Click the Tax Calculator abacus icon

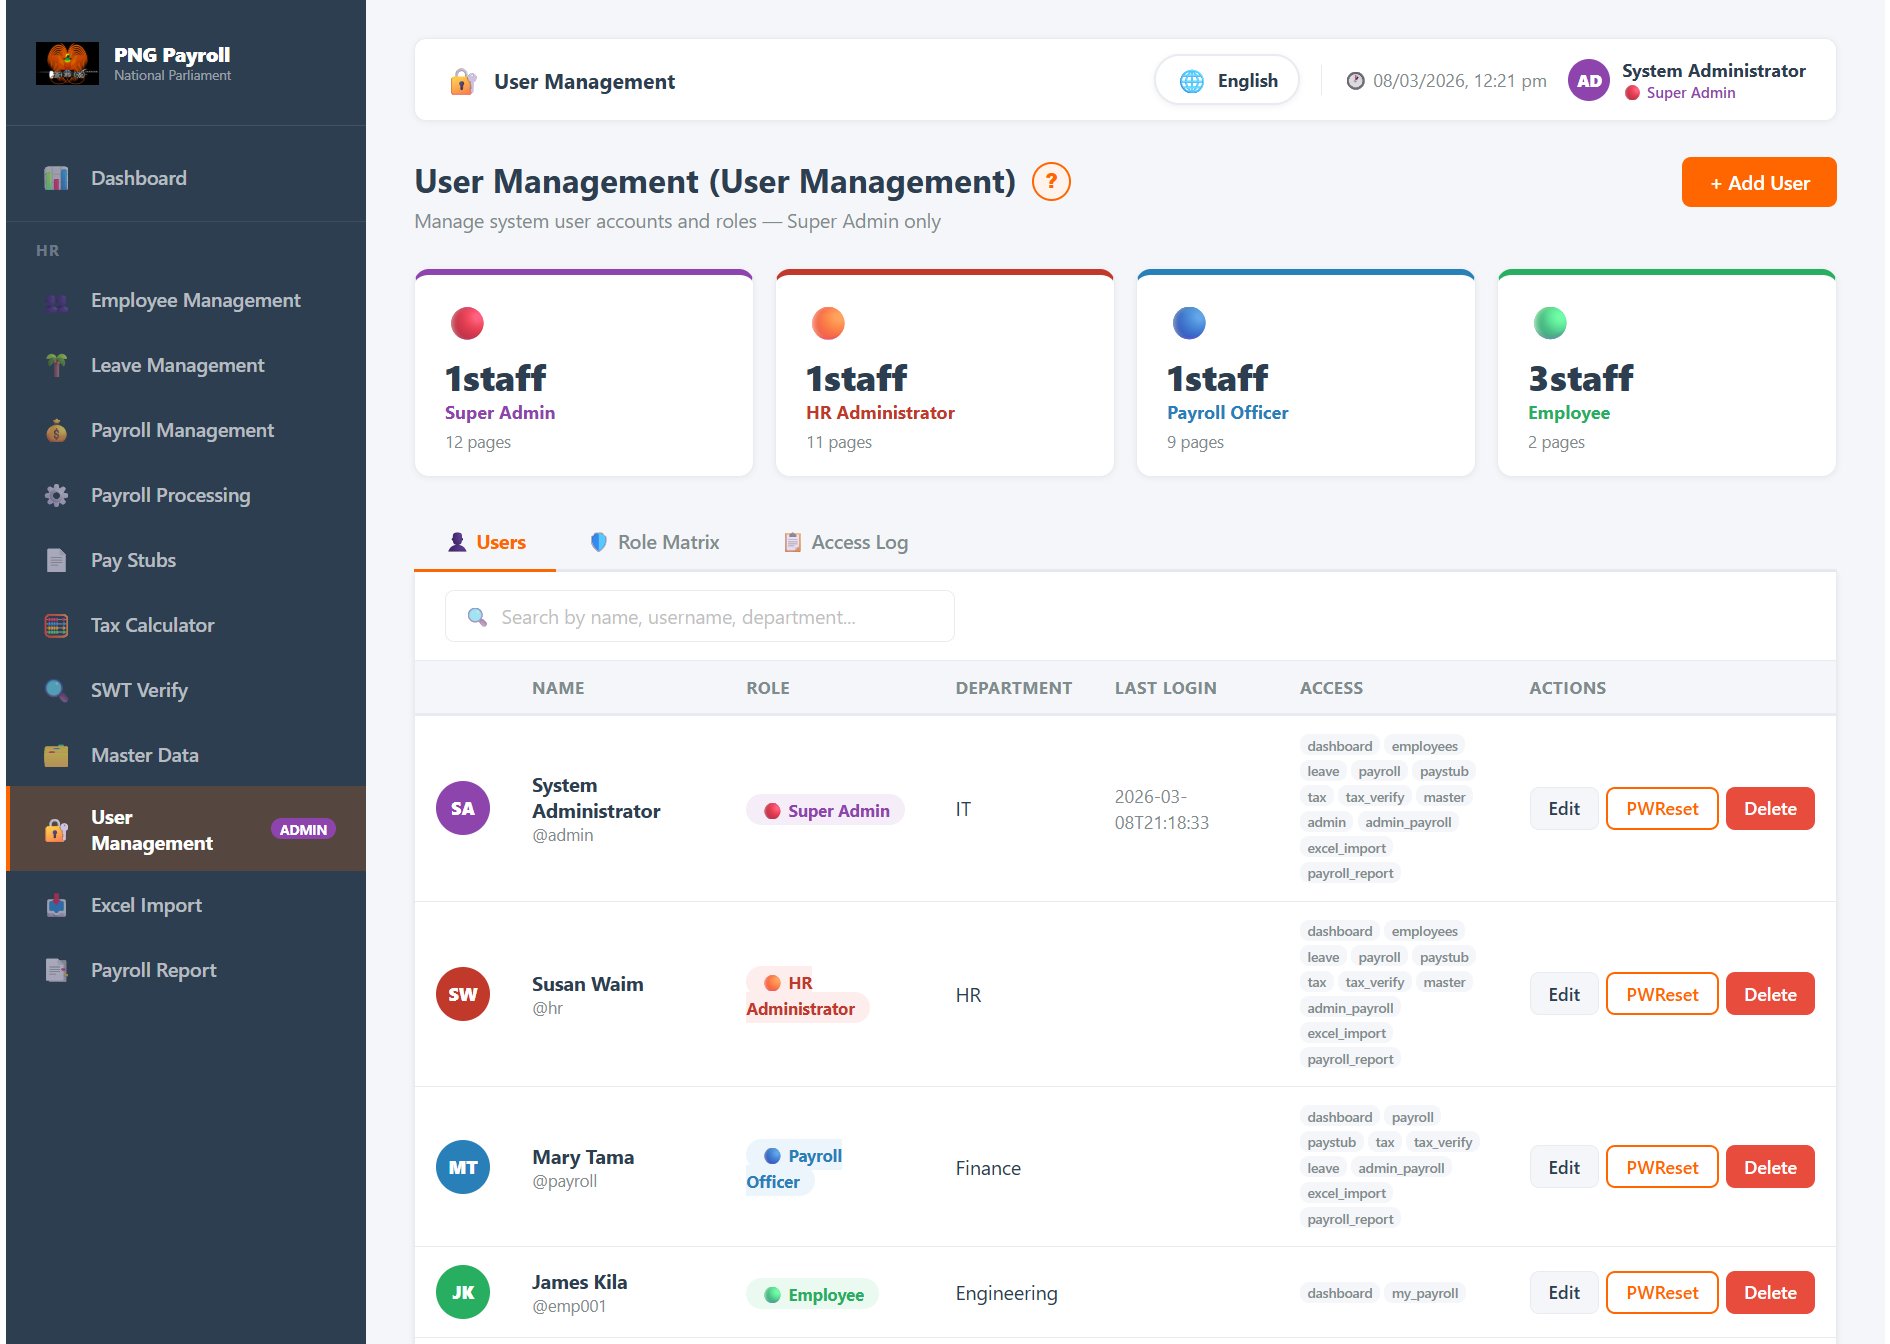[x=56, y=626]
